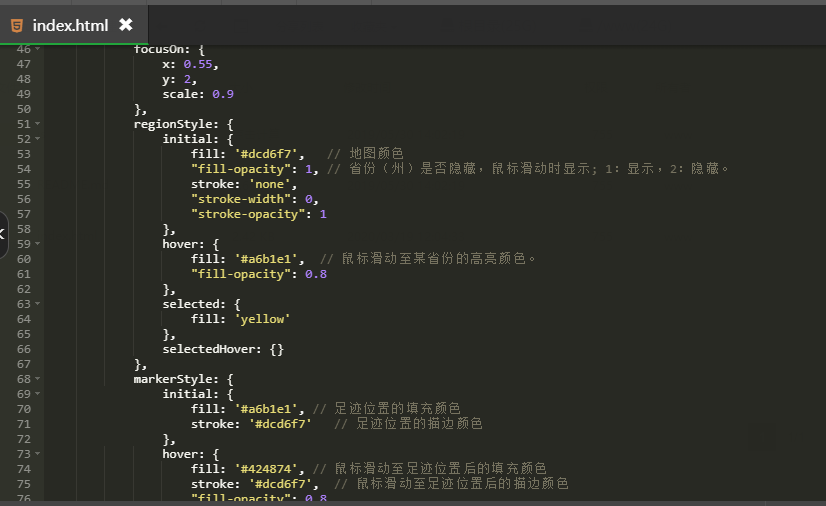The image size is (826, 506).
Task: Collapse the selected block at line 63
Action: coord(38,304)
